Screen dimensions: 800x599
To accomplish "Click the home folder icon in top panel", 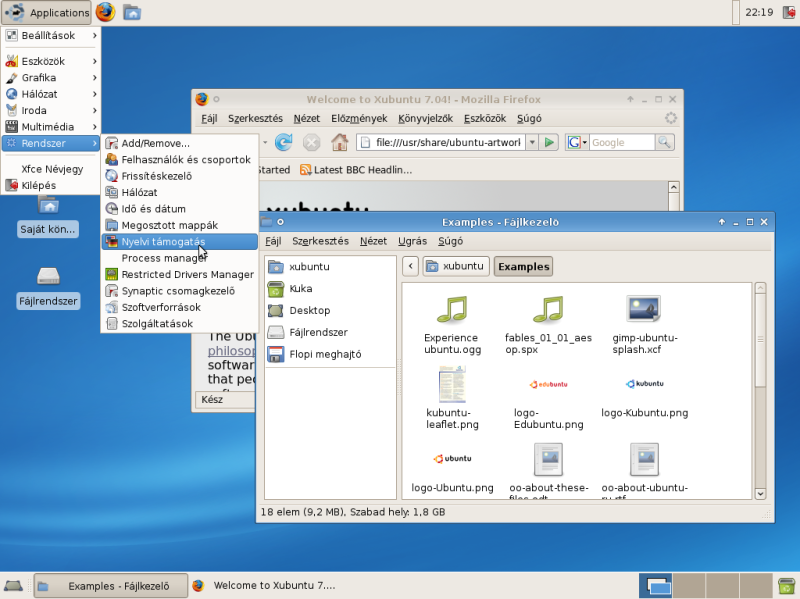I will point(132,12).
